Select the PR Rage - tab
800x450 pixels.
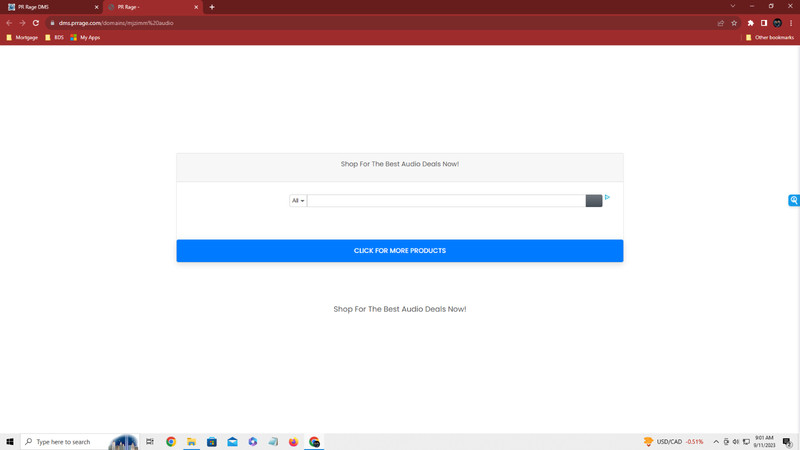coord(151,7)
